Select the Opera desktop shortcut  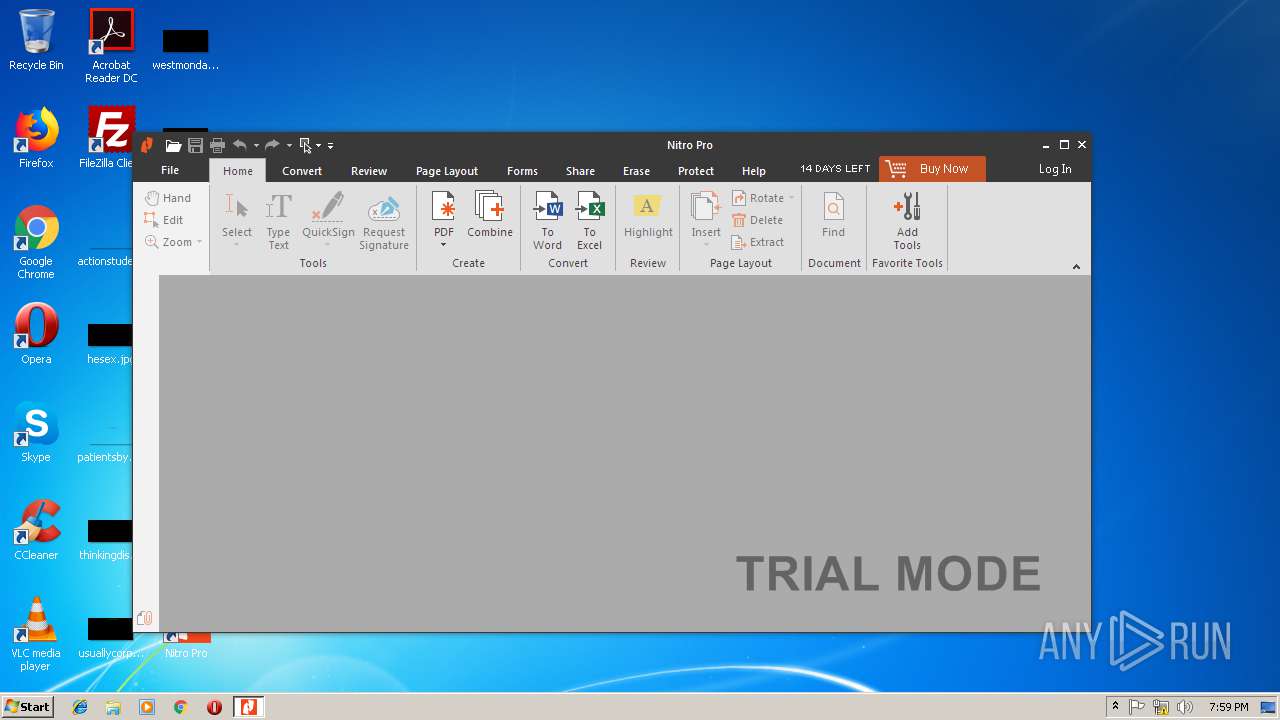pos(36,334)
